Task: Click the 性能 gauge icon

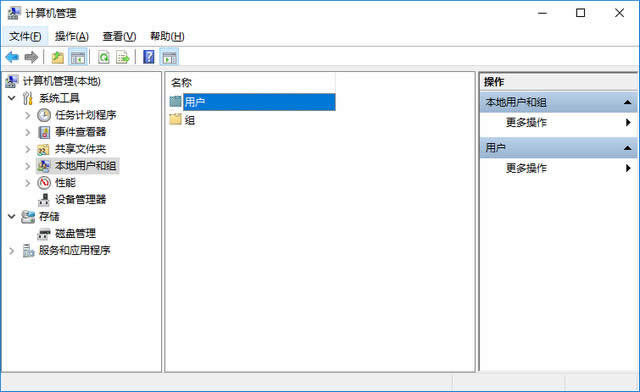Action: 44,183
